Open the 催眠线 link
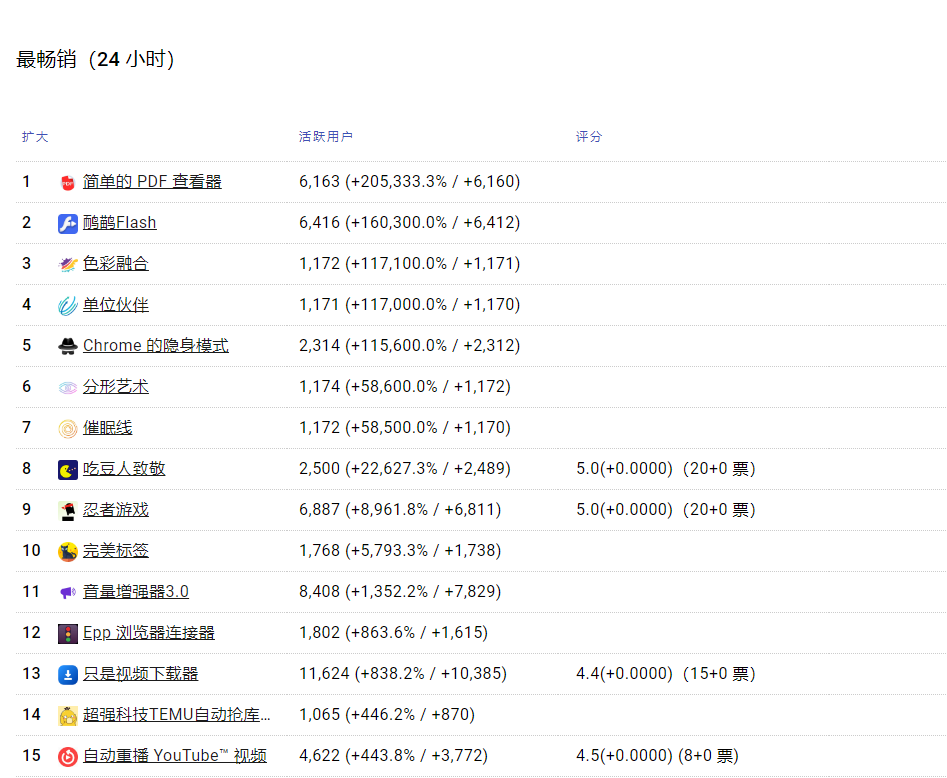Screen dimensions: 947x778 108,428
